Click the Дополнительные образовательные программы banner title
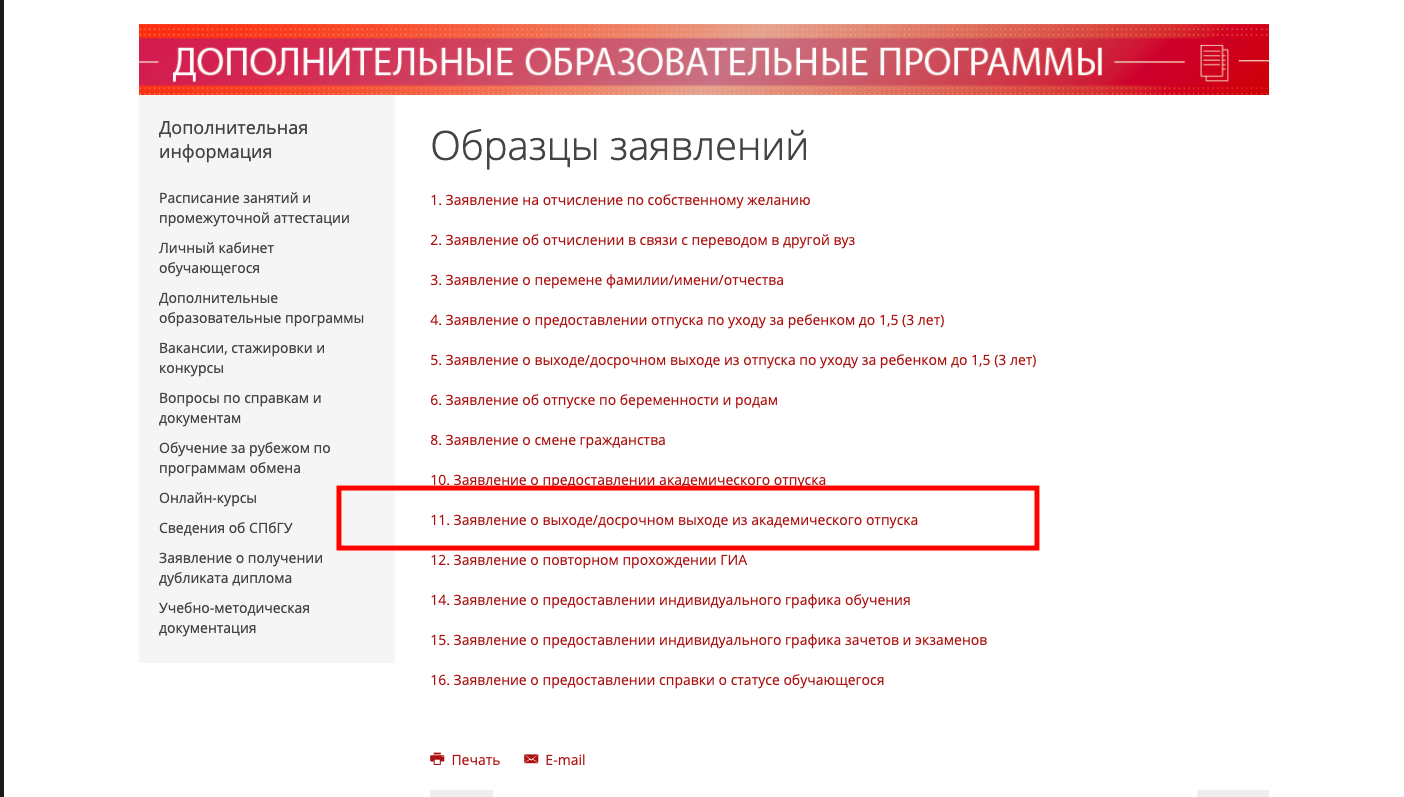 coord(638,62)
